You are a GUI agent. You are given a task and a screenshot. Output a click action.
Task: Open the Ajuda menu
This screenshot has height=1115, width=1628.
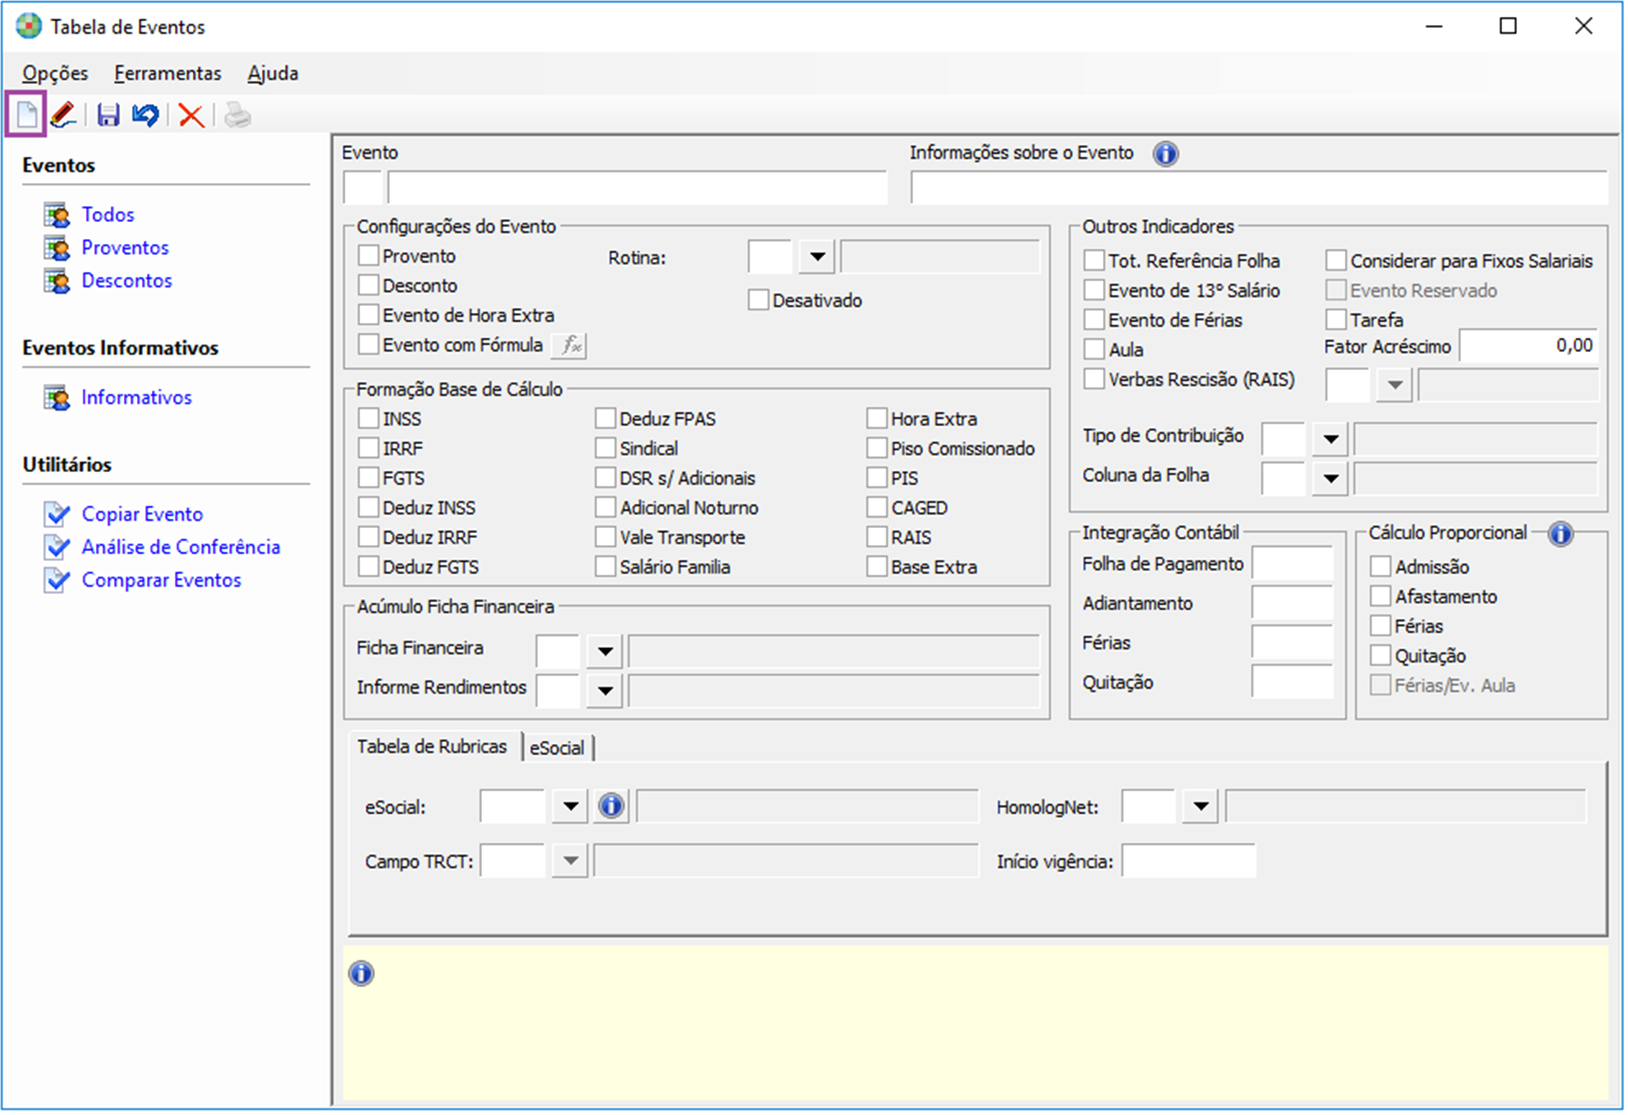(x=273, y=73)
